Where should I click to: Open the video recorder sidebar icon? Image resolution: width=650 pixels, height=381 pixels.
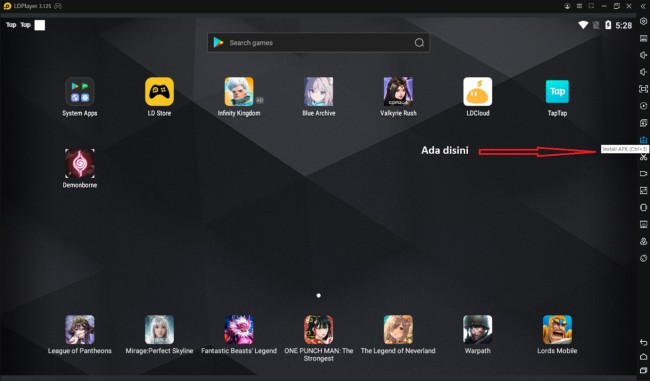point(643,174)
